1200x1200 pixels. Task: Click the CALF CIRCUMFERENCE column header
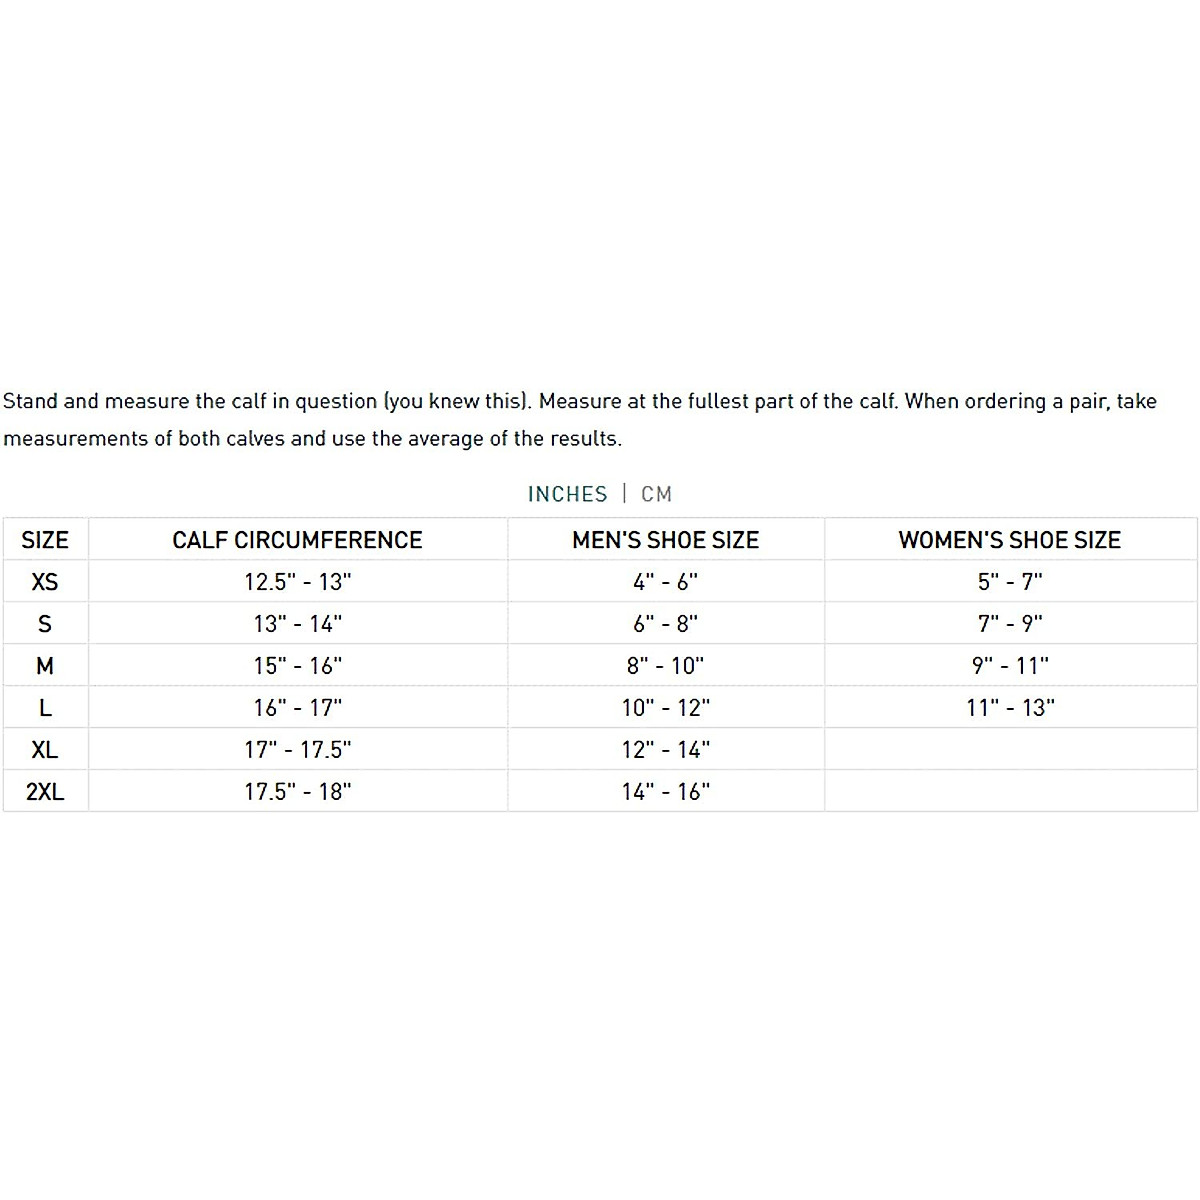tap(297, 540)
